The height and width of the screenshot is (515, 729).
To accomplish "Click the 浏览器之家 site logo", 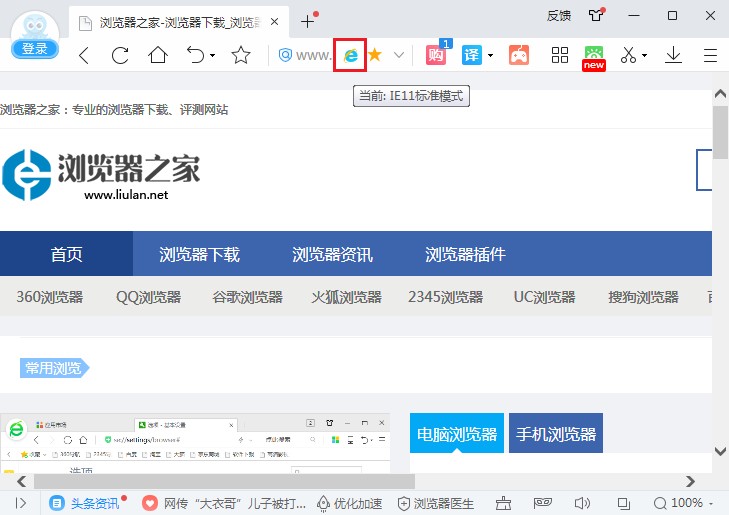I will [101, 175].
